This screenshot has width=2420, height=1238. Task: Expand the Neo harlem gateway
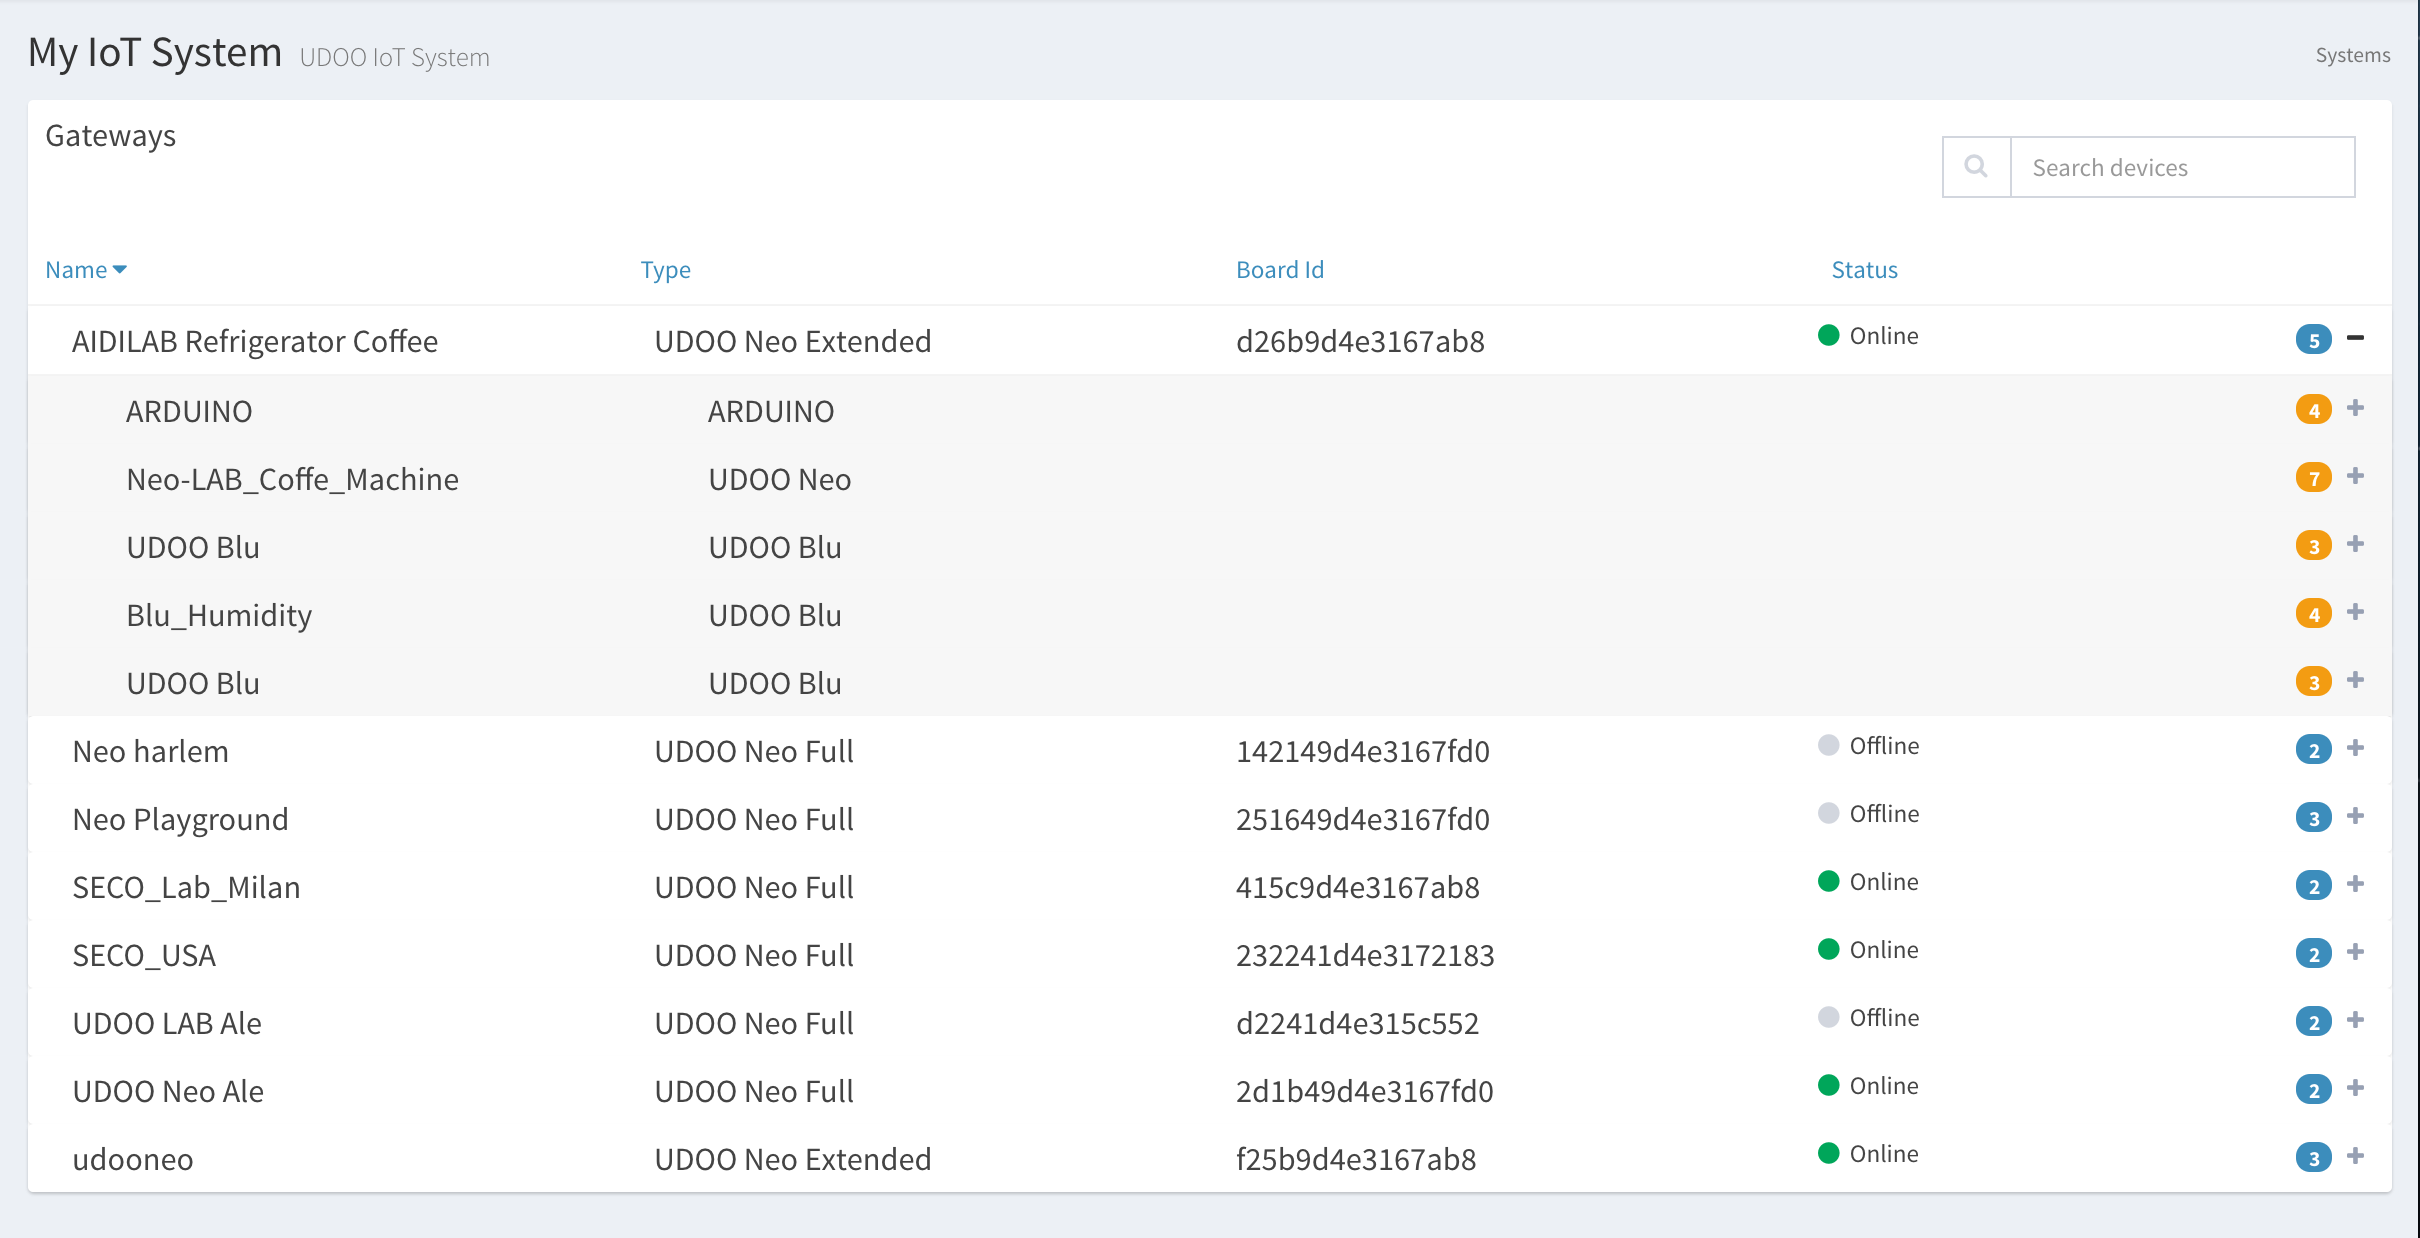click(2355, 748)
